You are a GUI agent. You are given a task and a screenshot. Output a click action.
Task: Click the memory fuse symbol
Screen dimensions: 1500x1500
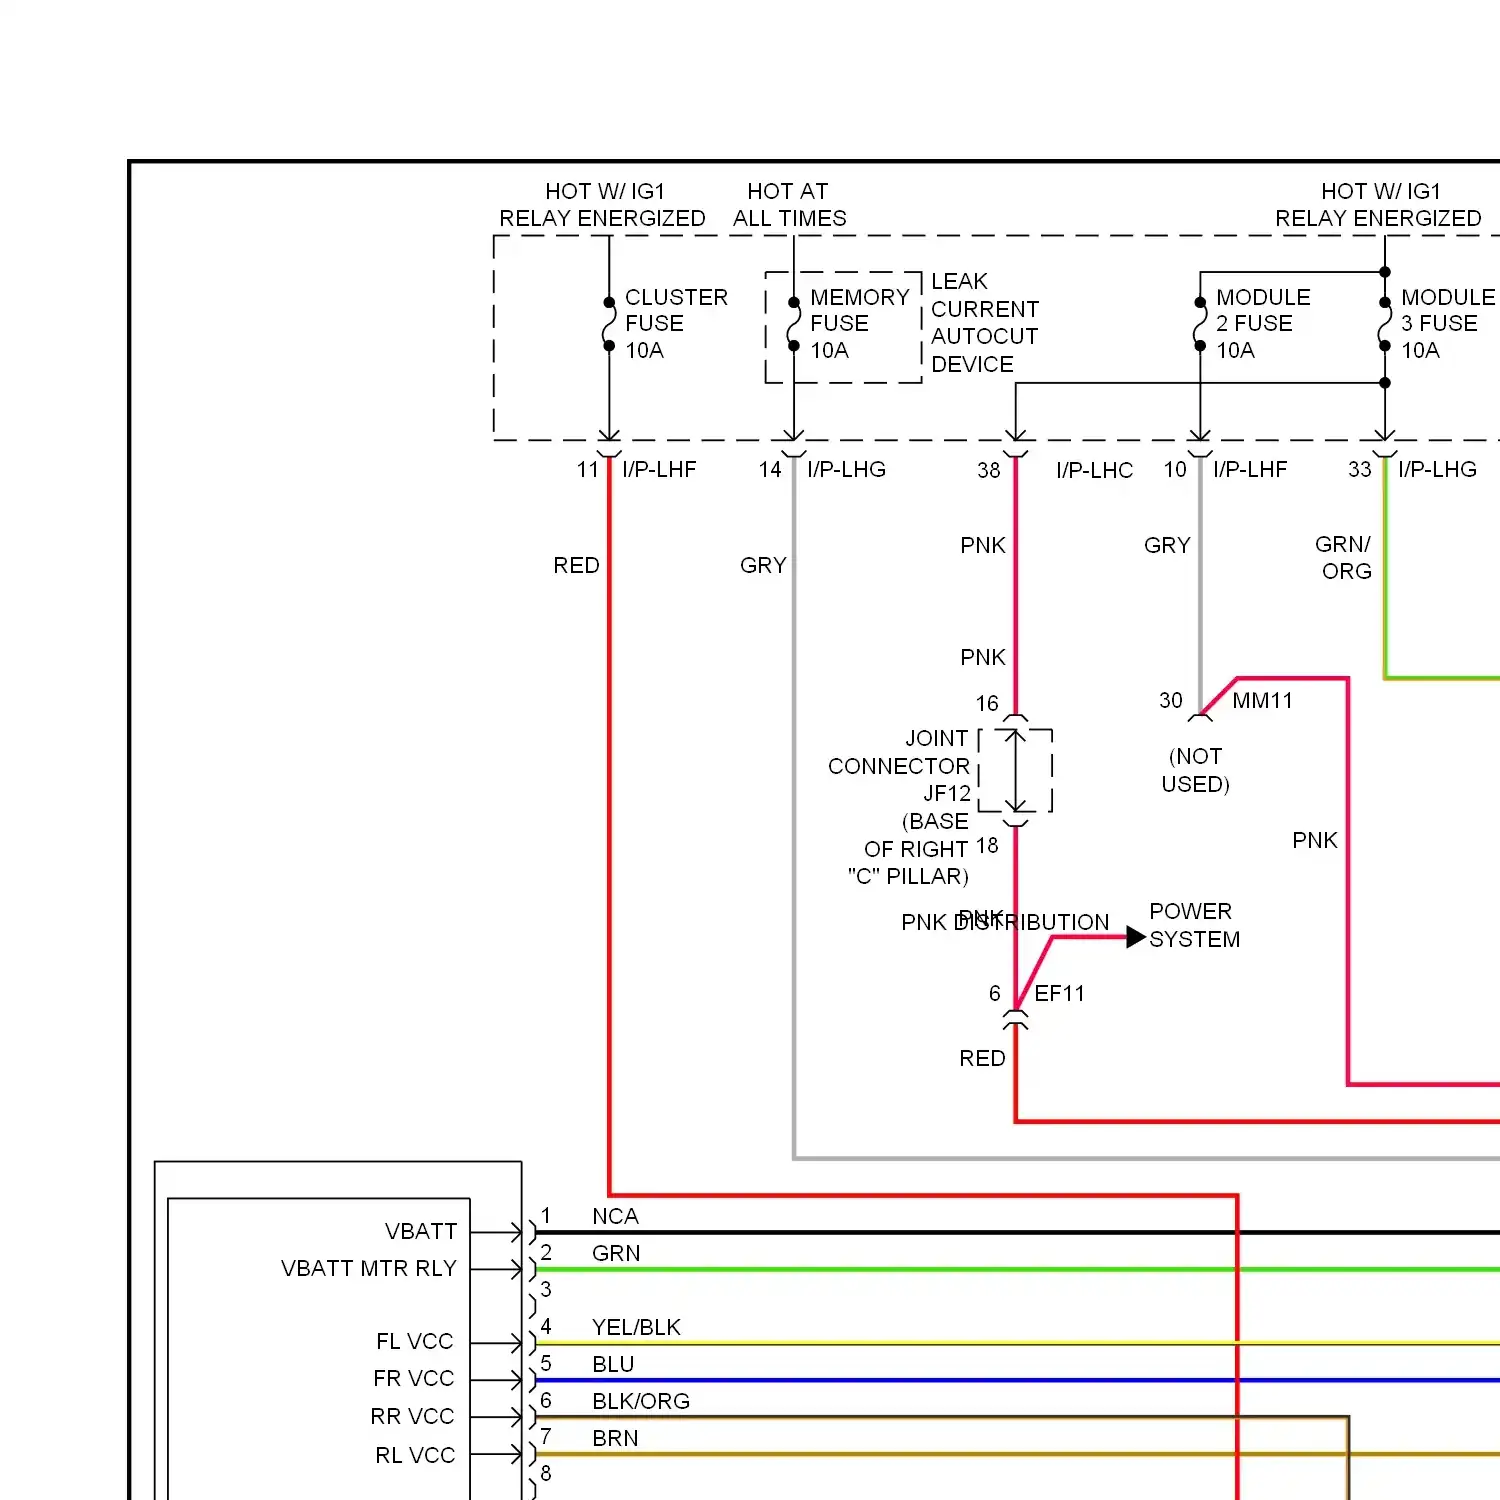click(794, 324)
